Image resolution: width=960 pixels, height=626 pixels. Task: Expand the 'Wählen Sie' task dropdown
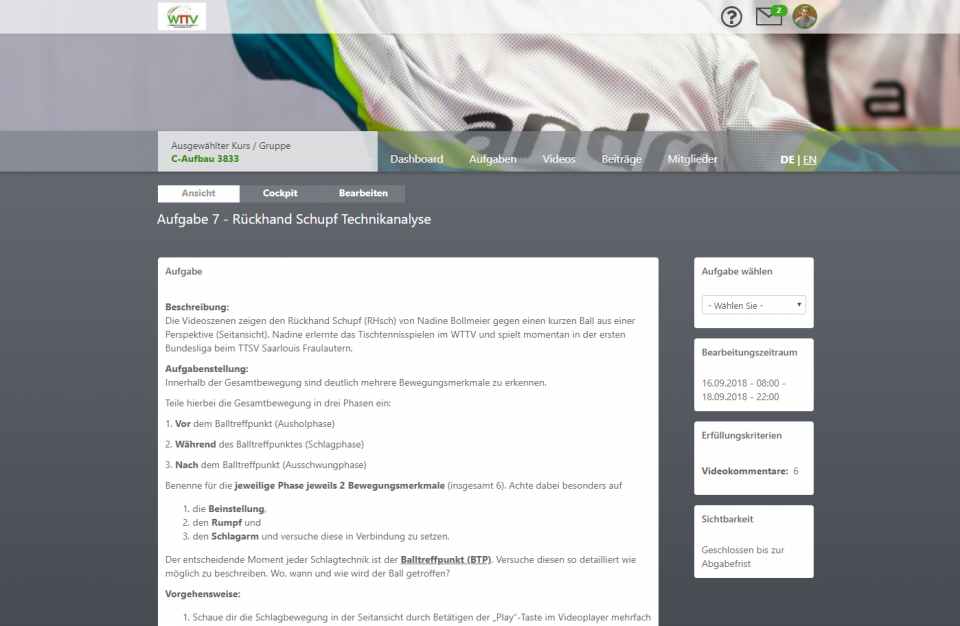[x=754, y=305]
